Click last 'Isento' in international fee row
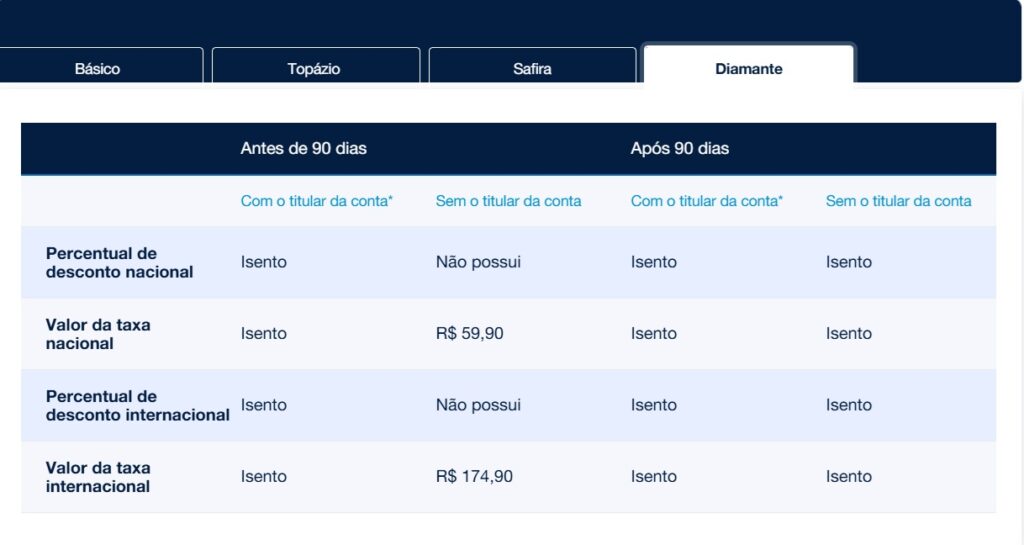Image resolution: width=1024 pixels, height=545 pixels. coord(849,477)
